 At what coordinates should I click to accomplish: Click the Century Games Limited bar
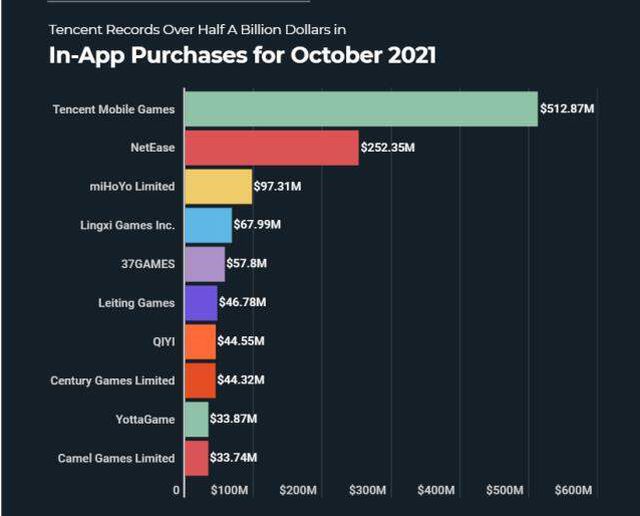click(x=200, y=380)
